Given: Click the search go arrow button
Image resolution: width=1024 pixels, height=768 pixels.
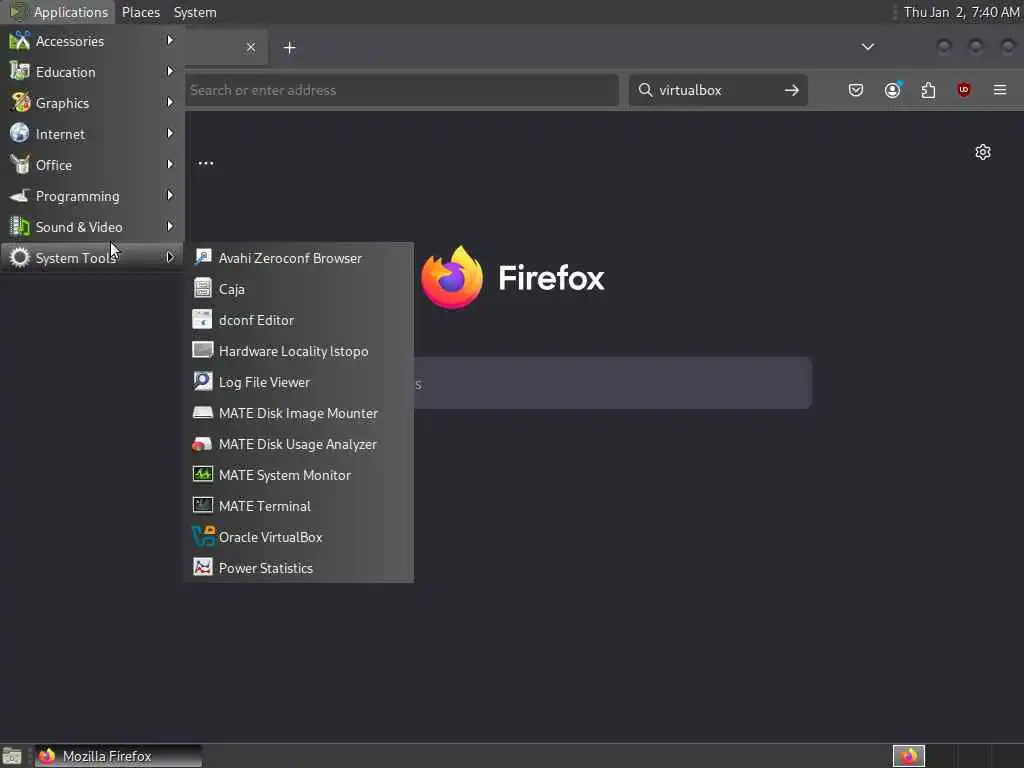Looking at the screenshot, I should 792,90.
